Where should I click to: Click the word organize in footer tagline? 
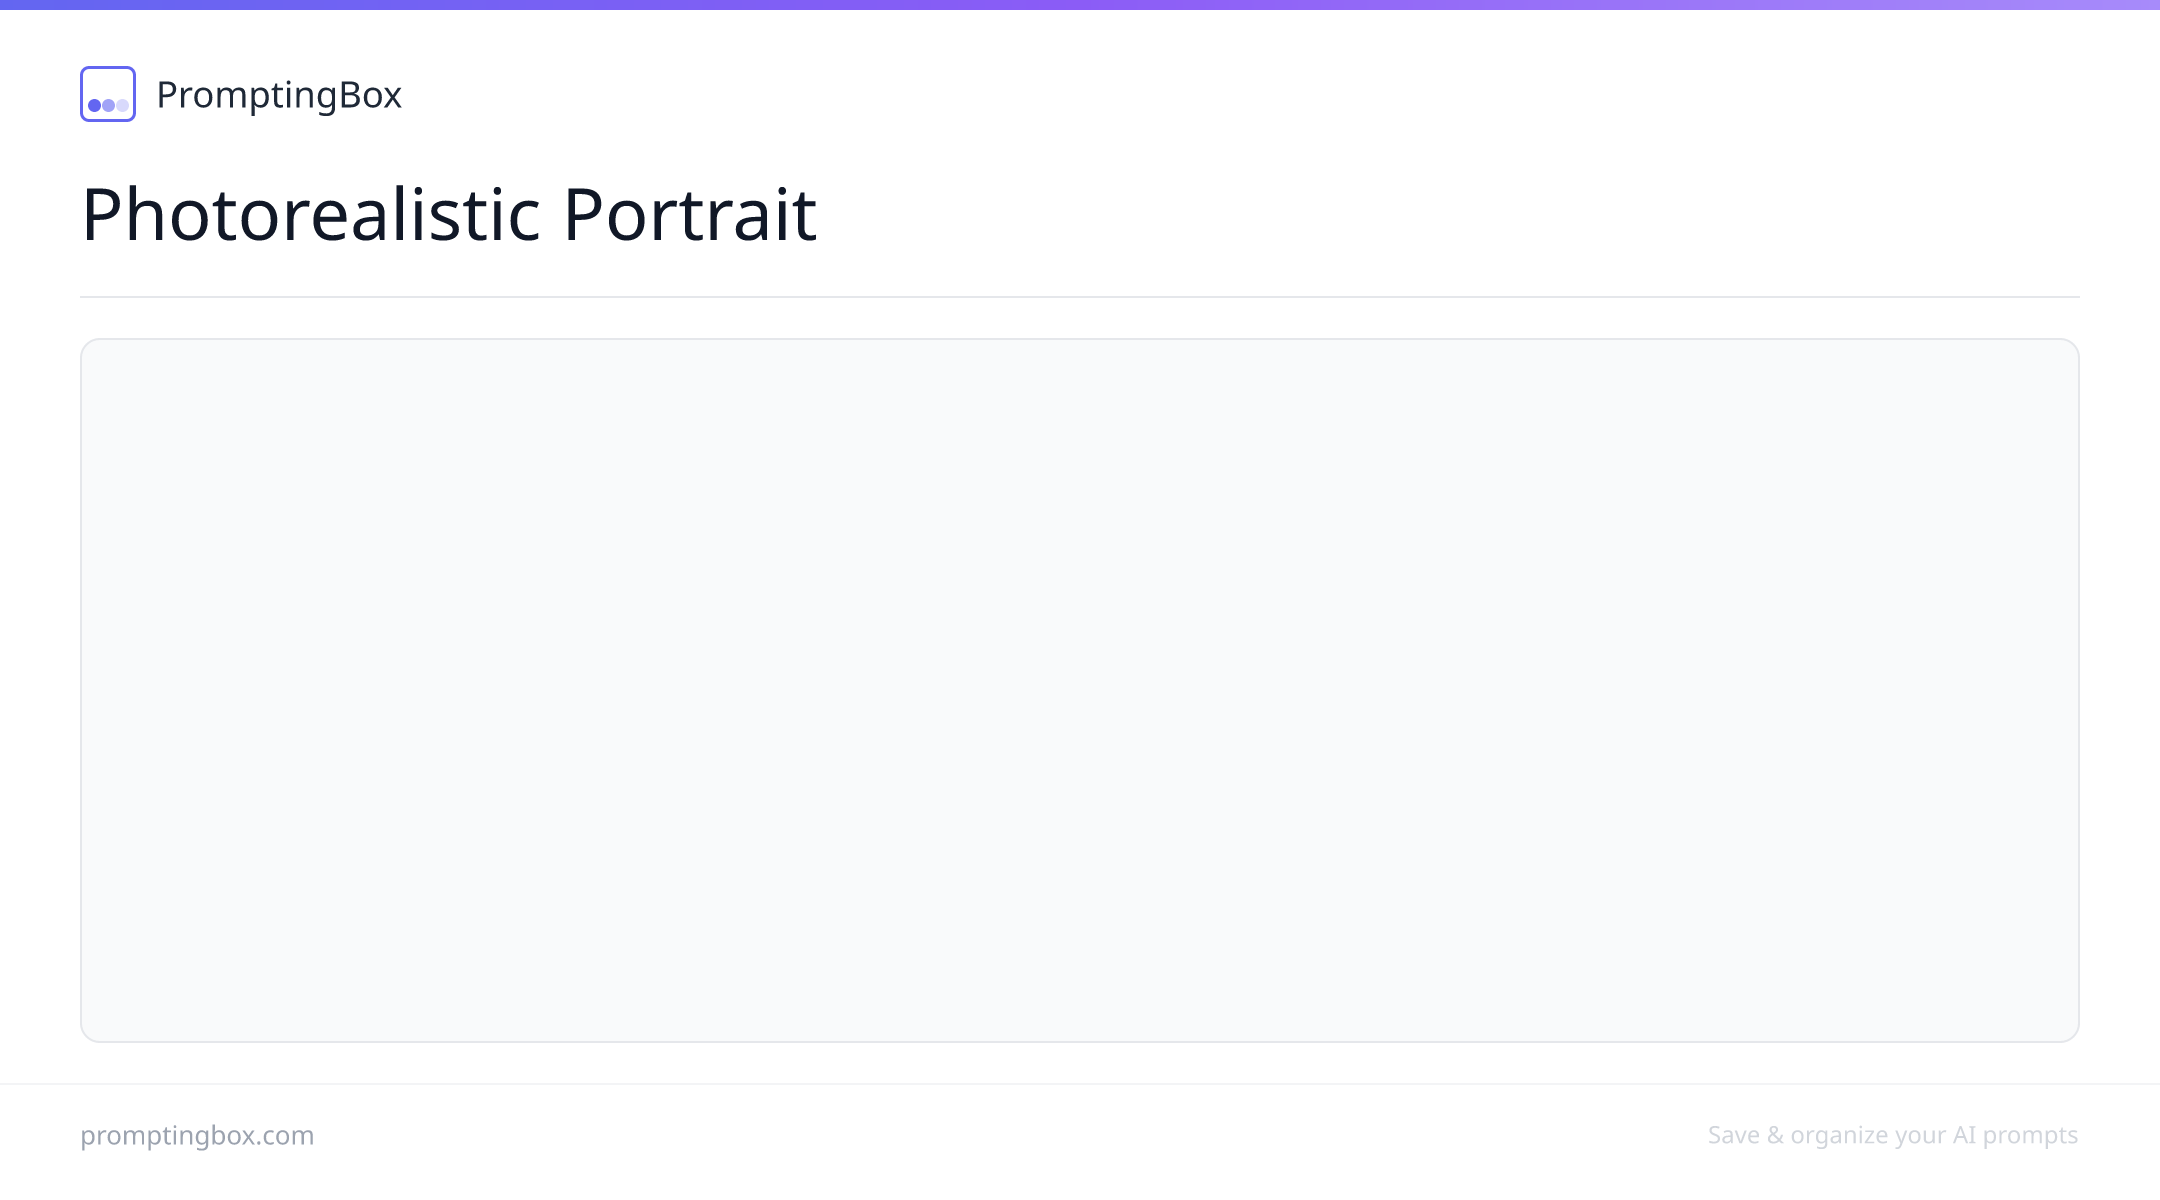pos(1838,1136)
